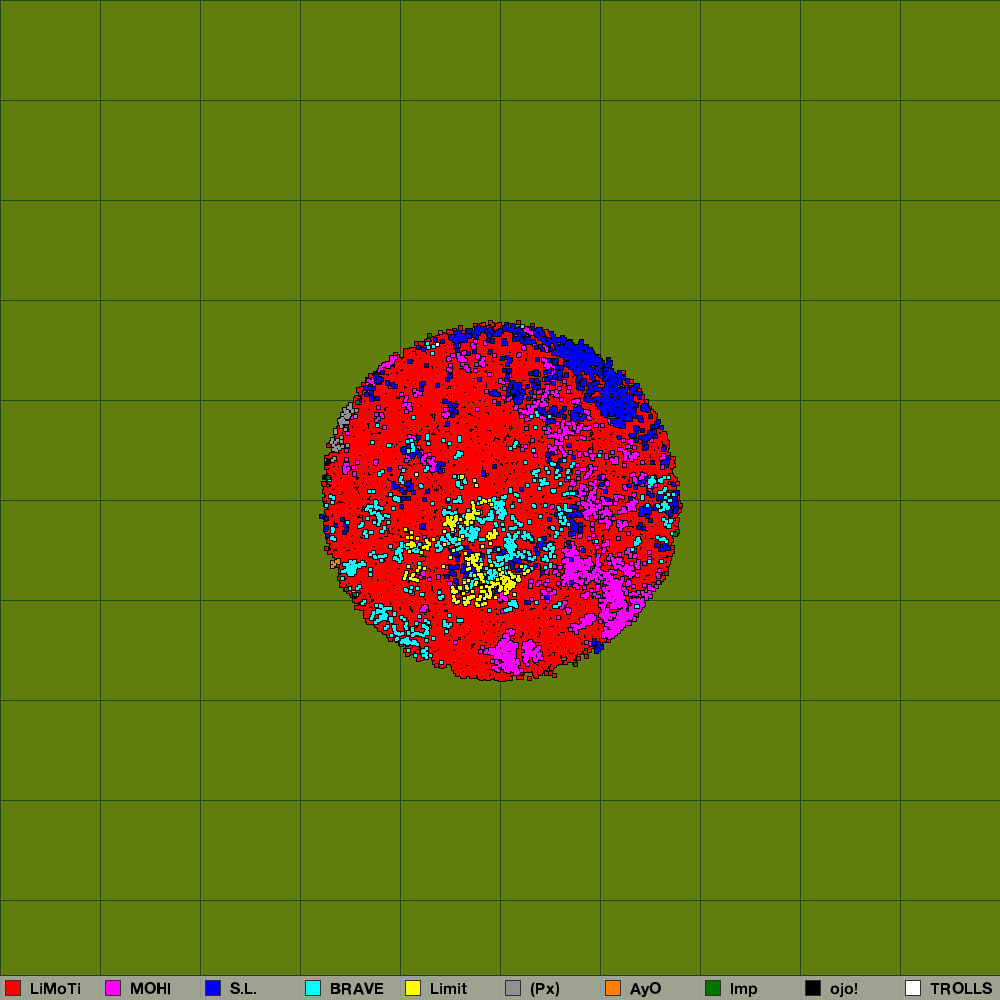Screen dimensions: 1000x1000
Task: Select the LiMoTi legend label
Action: coord(55,989)
